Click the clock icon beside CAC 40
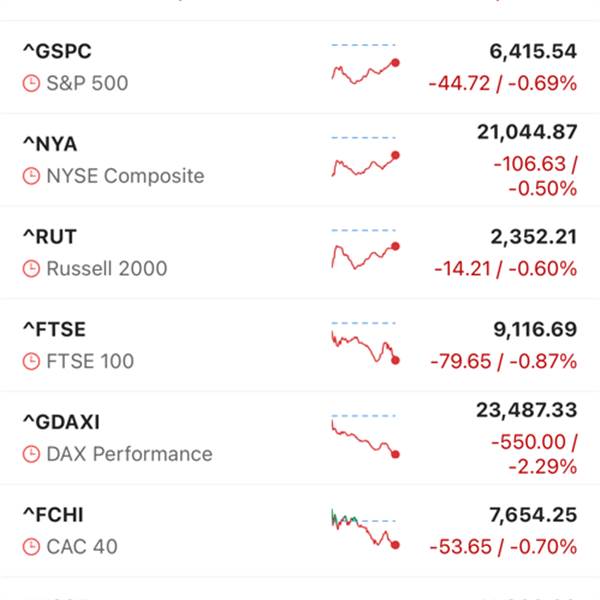The width and height of the screenshot is (600, 600). (x=31, y=547)
